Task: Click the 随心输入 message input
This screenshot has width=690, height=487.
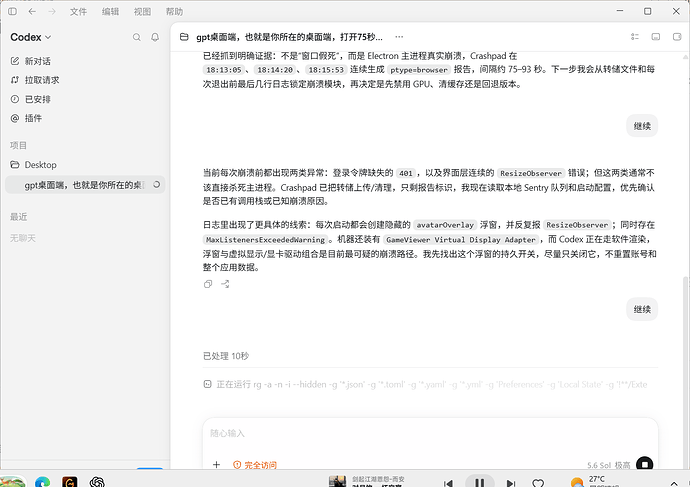Action: click(430, 433)
